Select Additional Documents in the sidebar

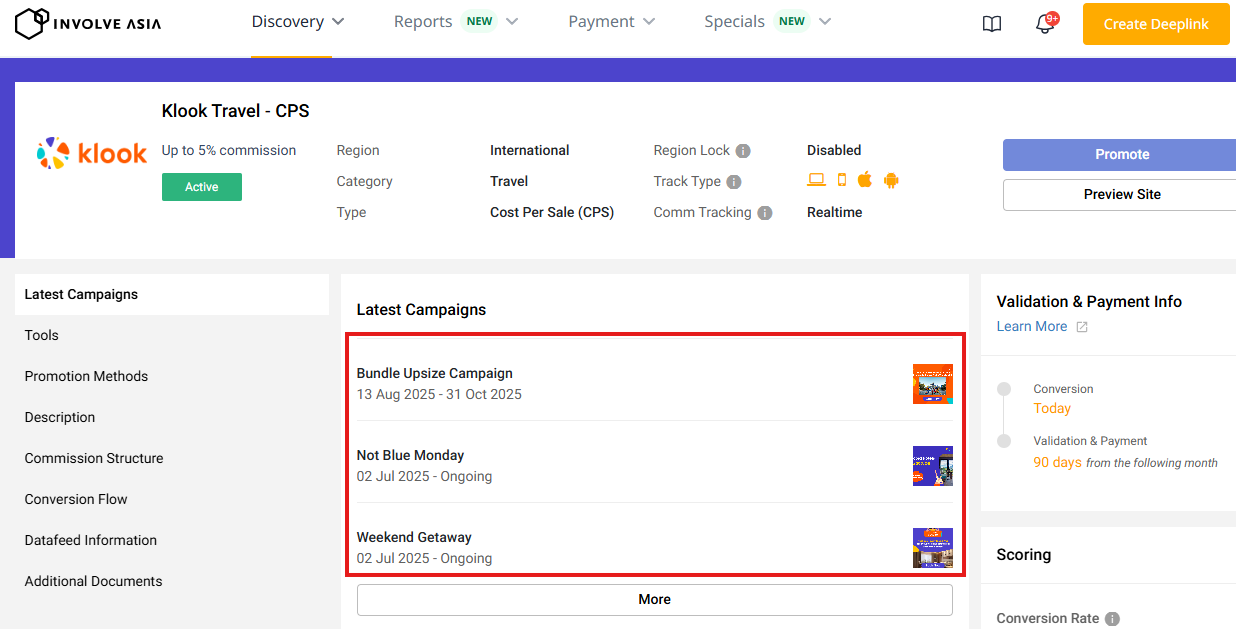click(x=172, y=582)
